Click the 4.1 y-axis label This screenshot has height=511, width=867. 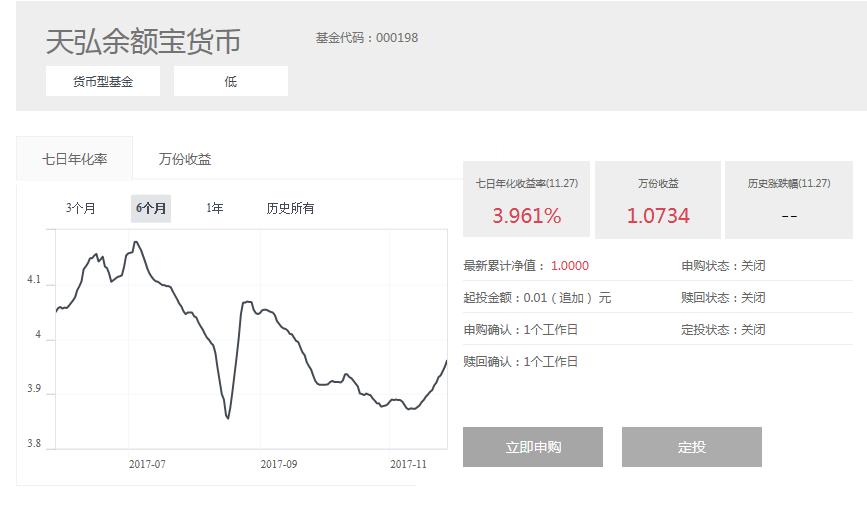tap(34, 280)
